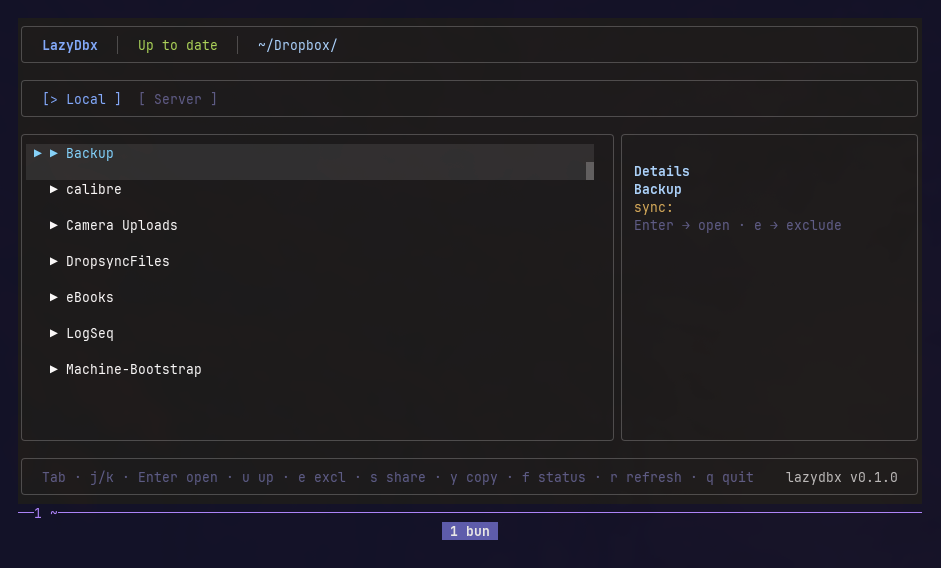Click the j/k shortcut hint
This screenshot has height=568, width=941.
(102, 477)
